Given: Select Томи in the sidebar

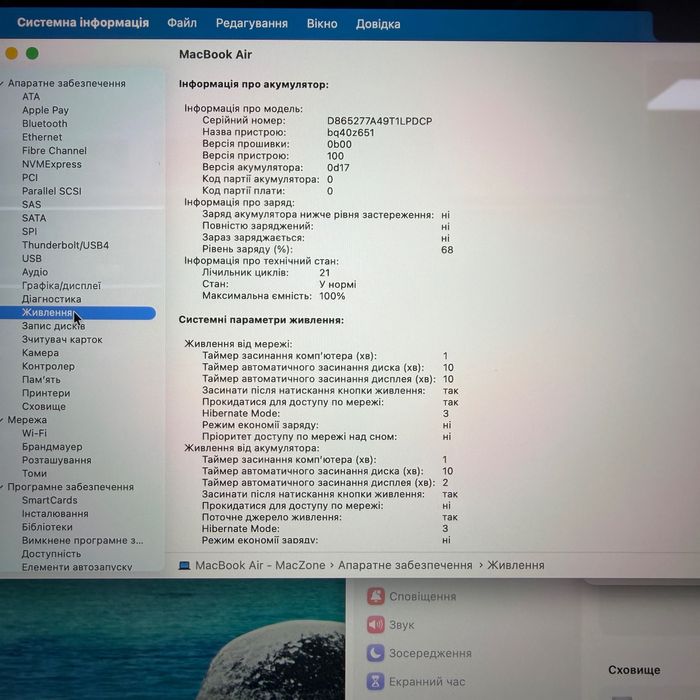Looking at the screenshot, I should point(34,474).
